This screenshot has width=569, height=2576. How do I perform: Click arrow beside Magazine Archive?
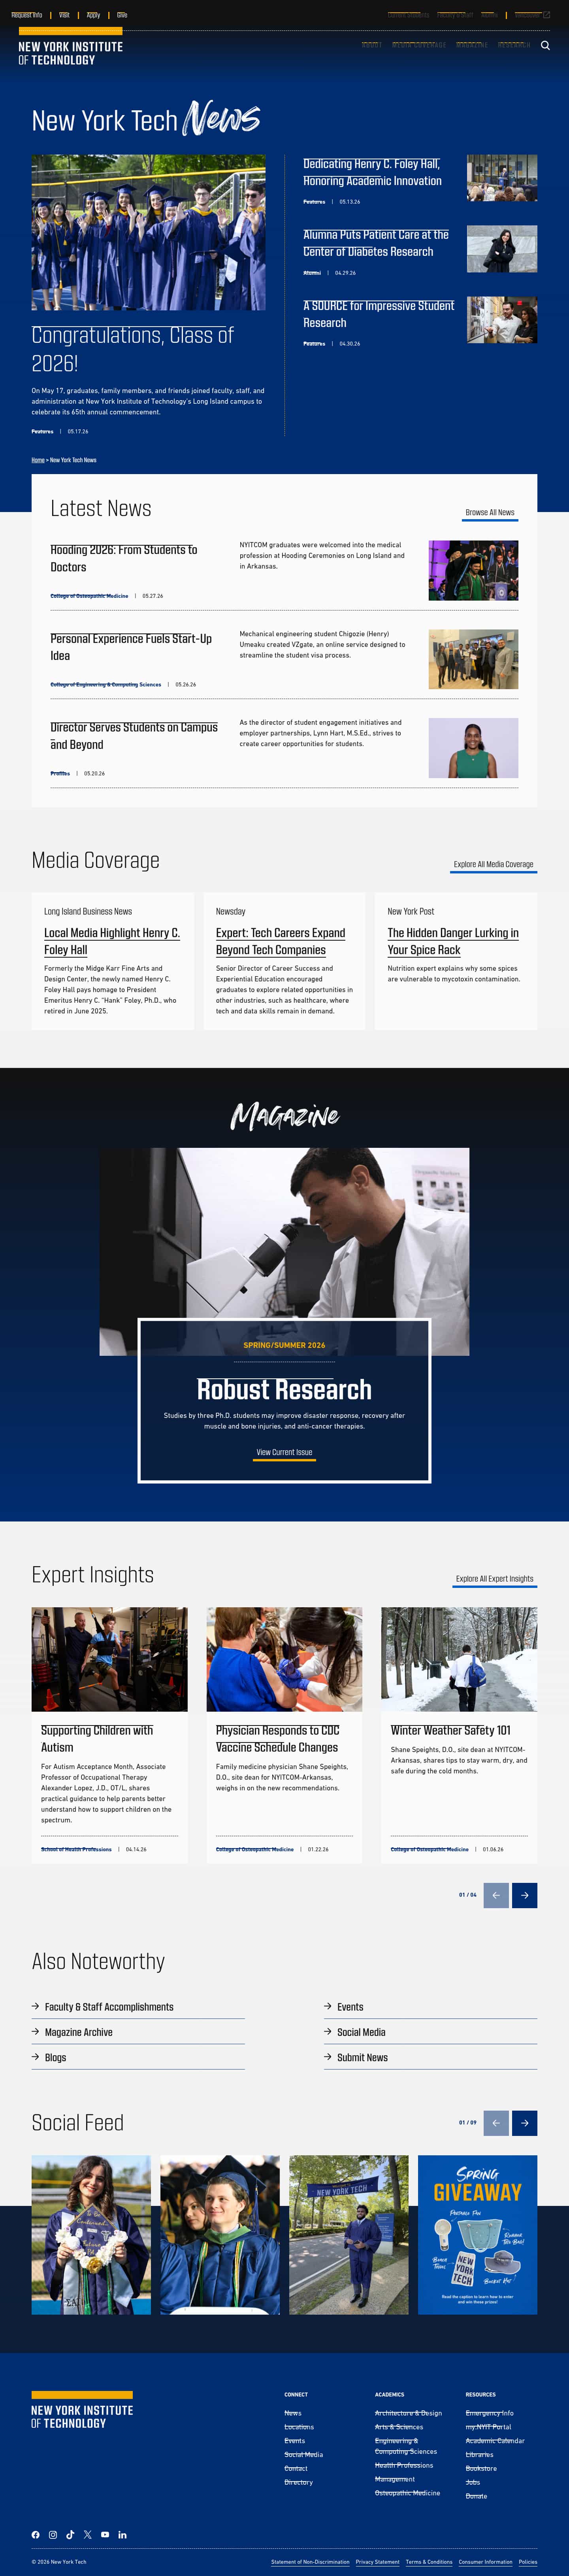pos(36,2031)
